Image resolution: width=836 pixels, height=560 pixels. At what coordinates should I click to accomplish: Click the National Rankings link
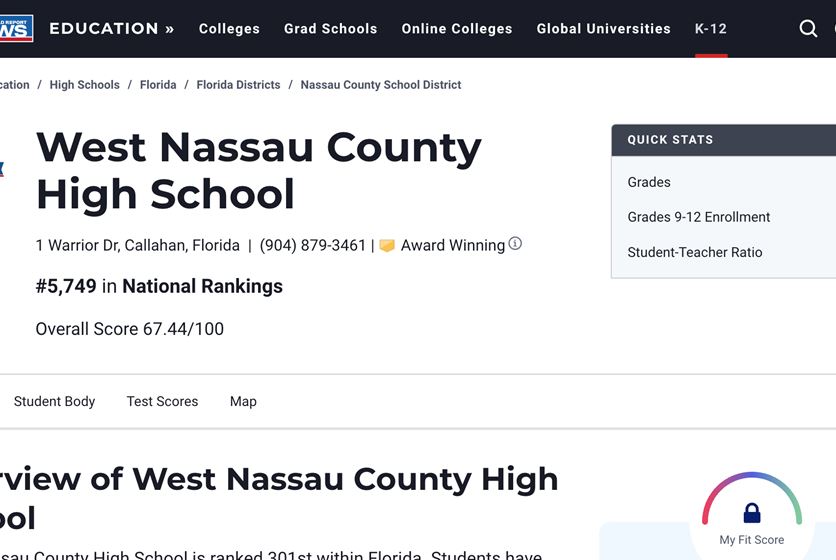click(203, 286)
